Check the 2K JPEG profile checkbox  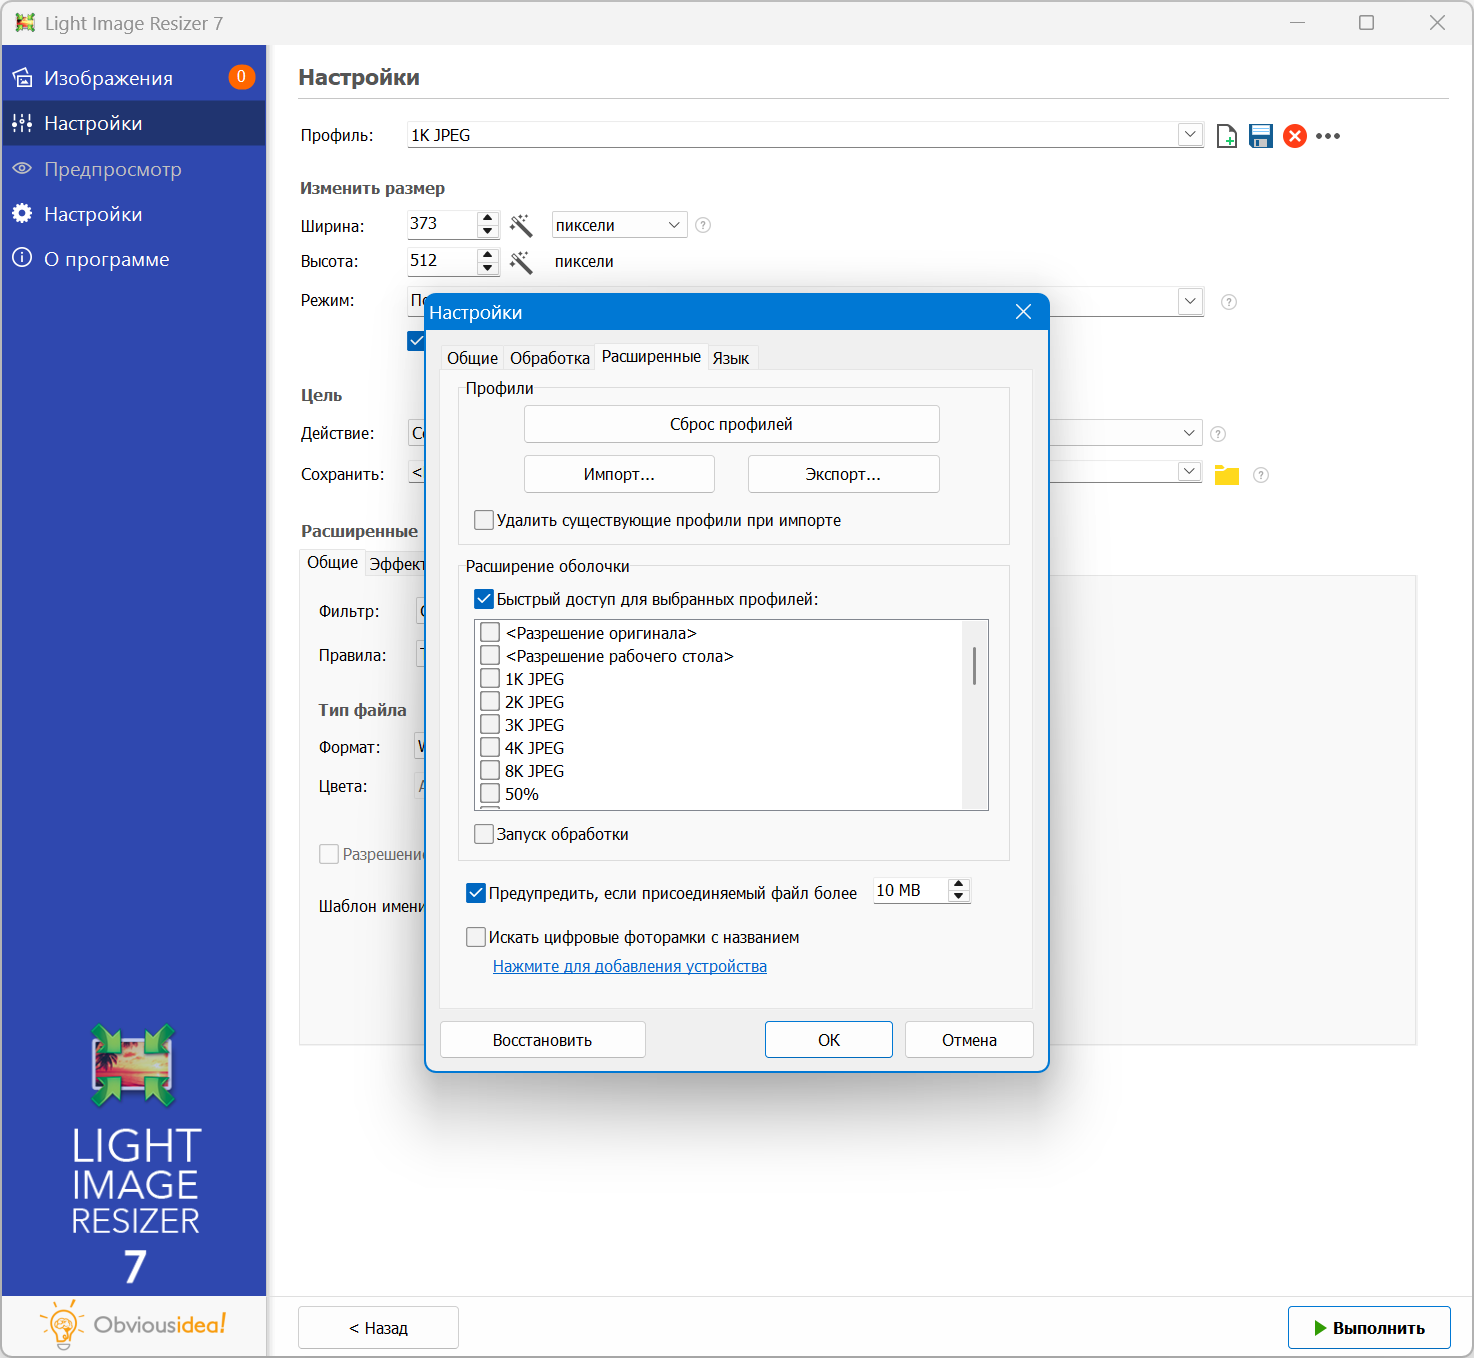[x=490, y=702]
